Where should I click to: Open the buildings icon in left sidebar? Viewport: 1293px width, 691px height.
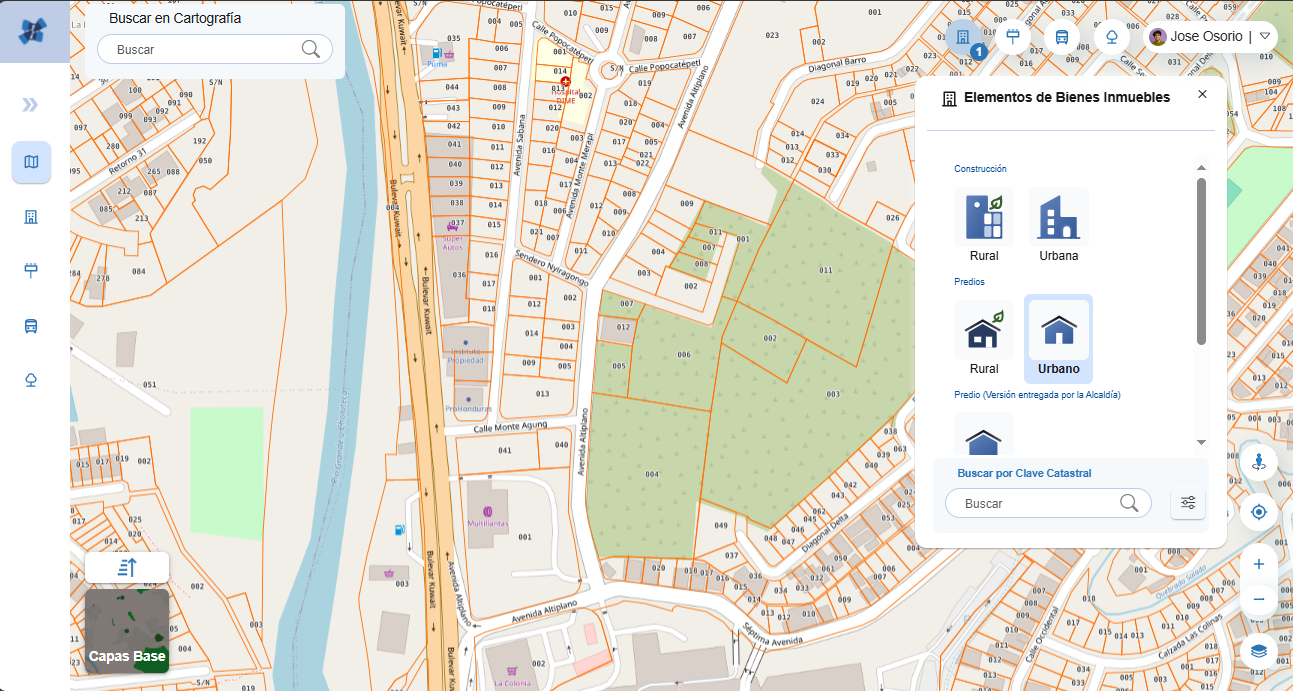32,217
